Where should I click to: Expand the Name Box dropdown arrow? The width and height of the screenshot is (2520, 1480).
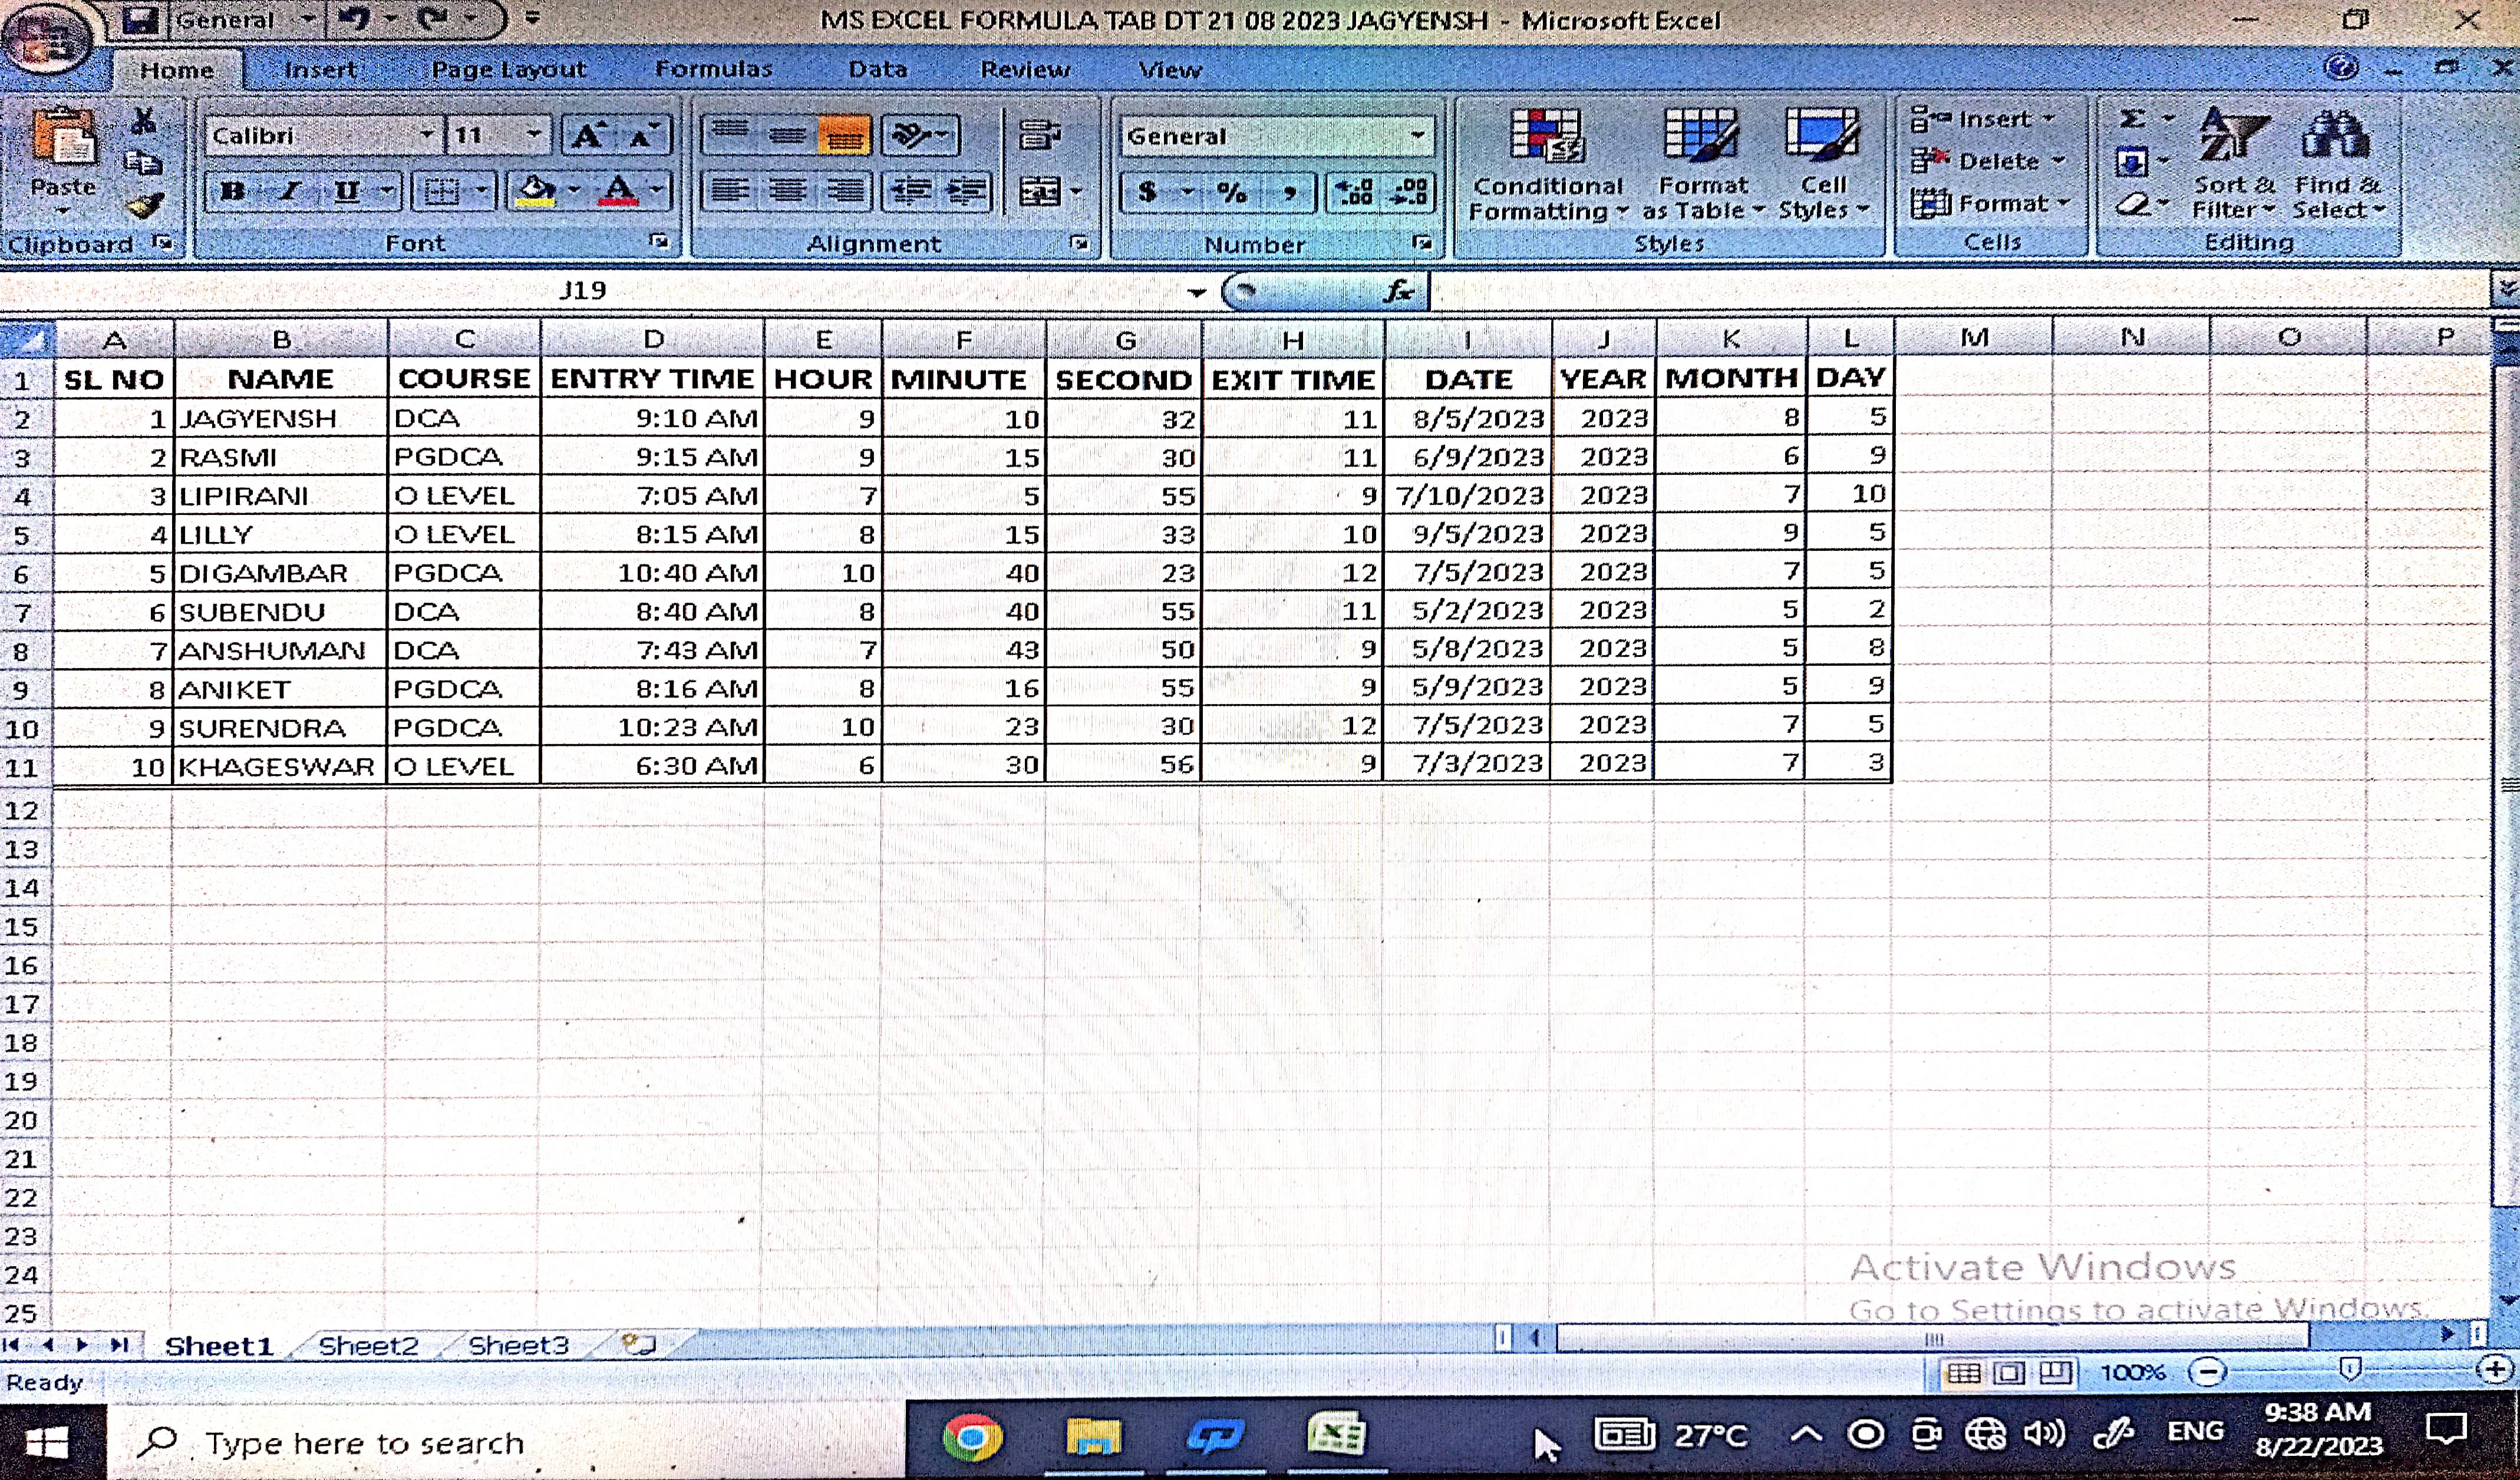[x=1196, y=292]
